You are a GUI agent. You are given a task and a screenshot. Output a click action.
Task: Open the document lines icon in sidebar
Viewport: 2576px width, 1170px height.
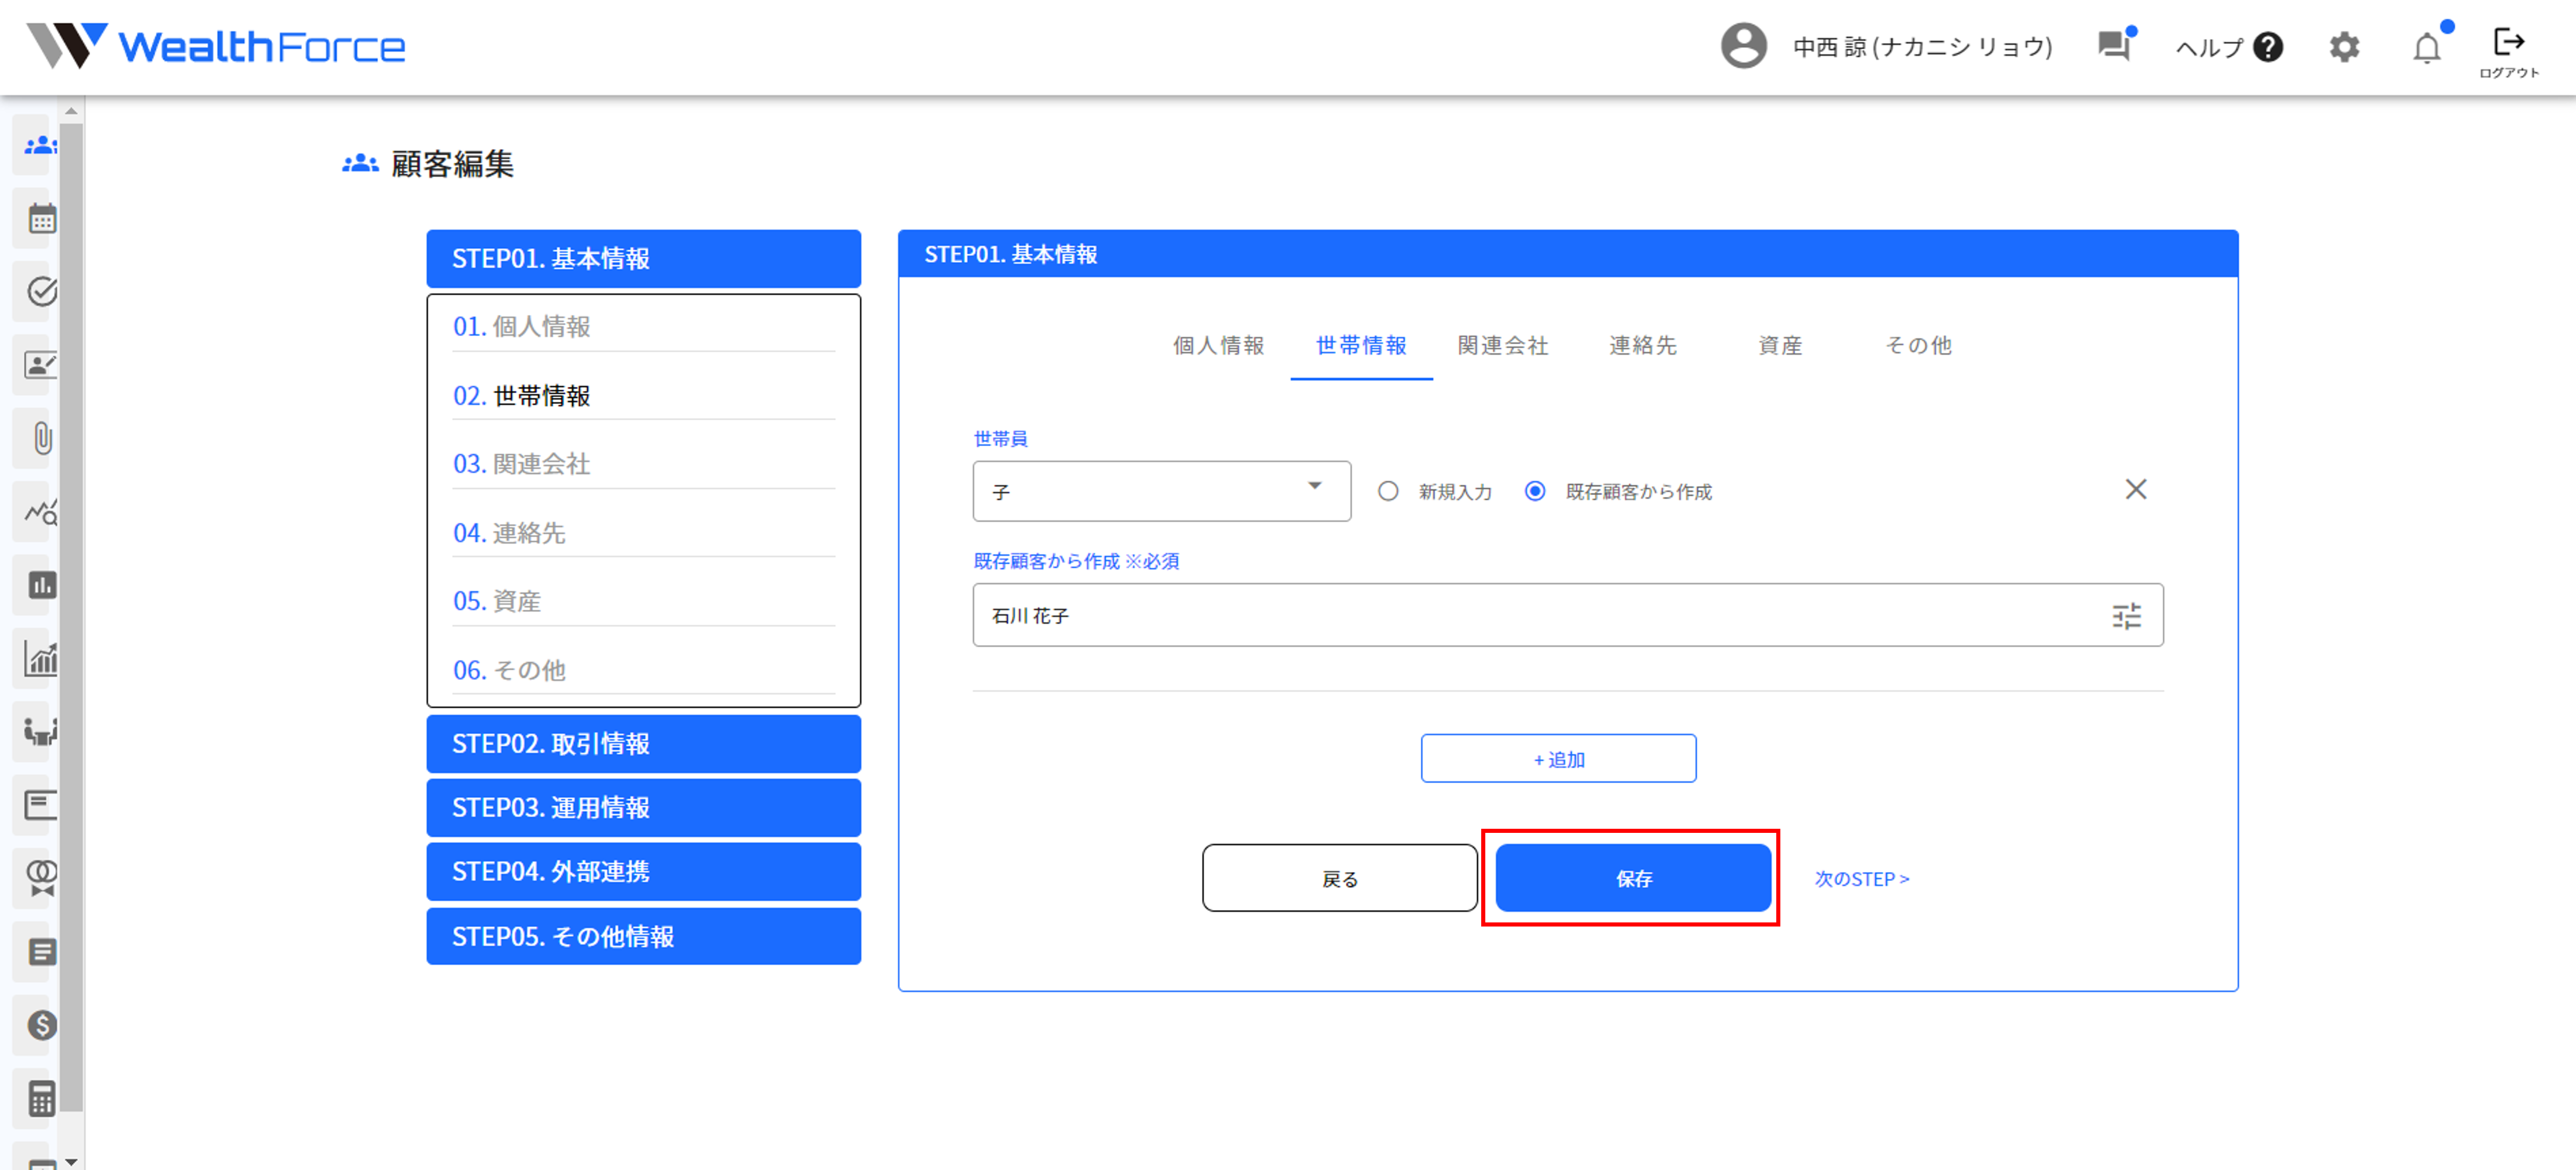41,952
